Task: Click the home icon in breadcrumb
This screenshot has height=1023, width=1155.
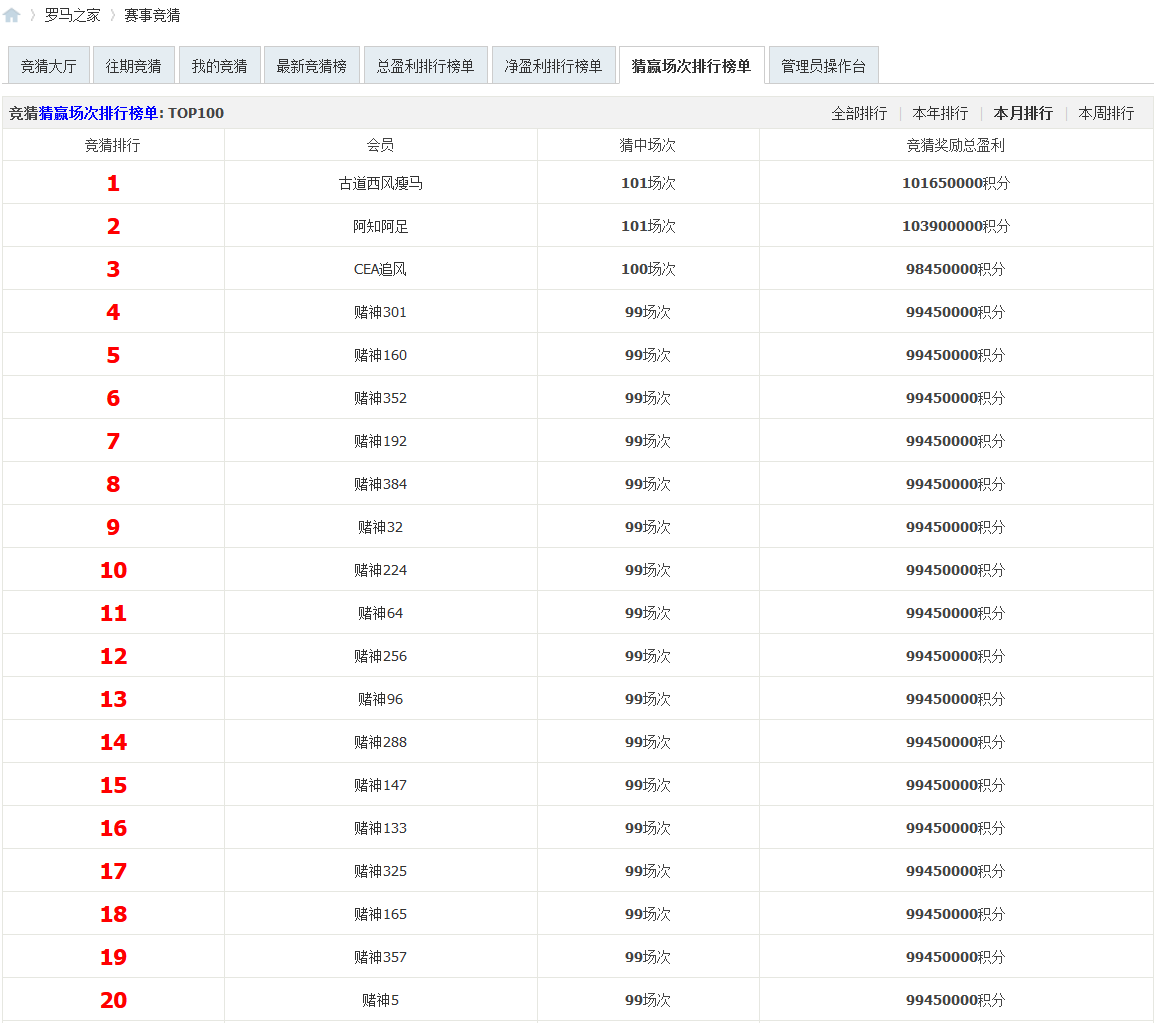Action: click(12, 15)
